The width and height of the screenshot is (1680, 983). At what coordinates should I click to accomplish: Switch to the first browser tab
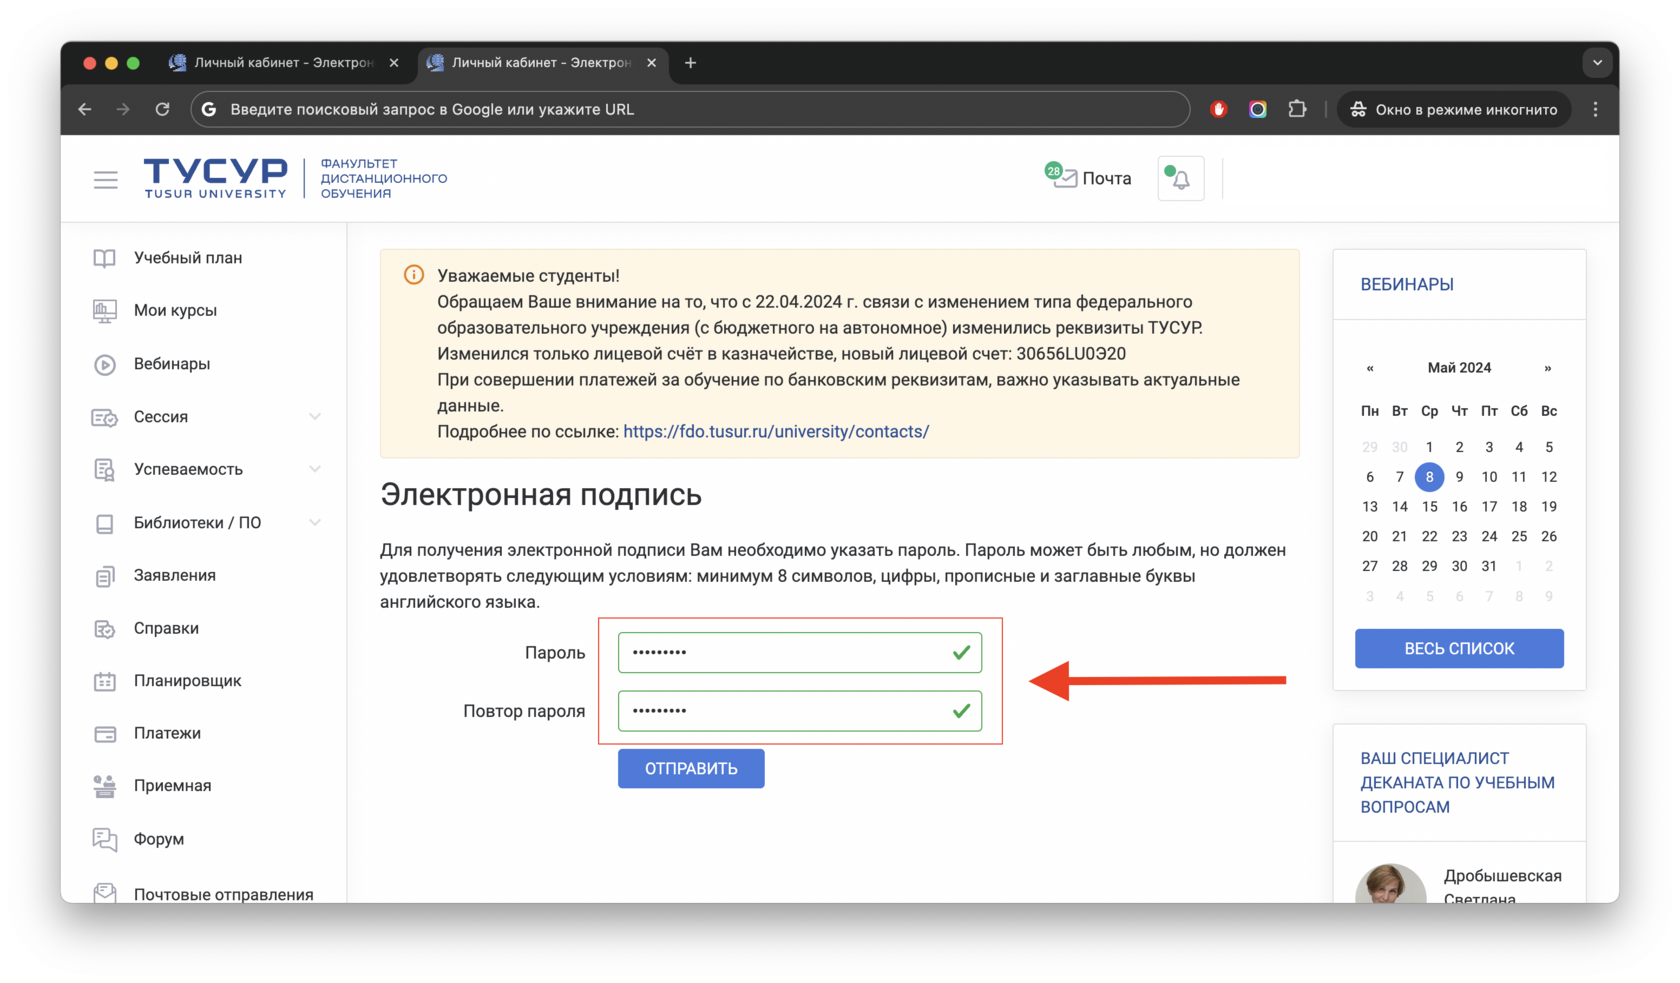point(284,62)
